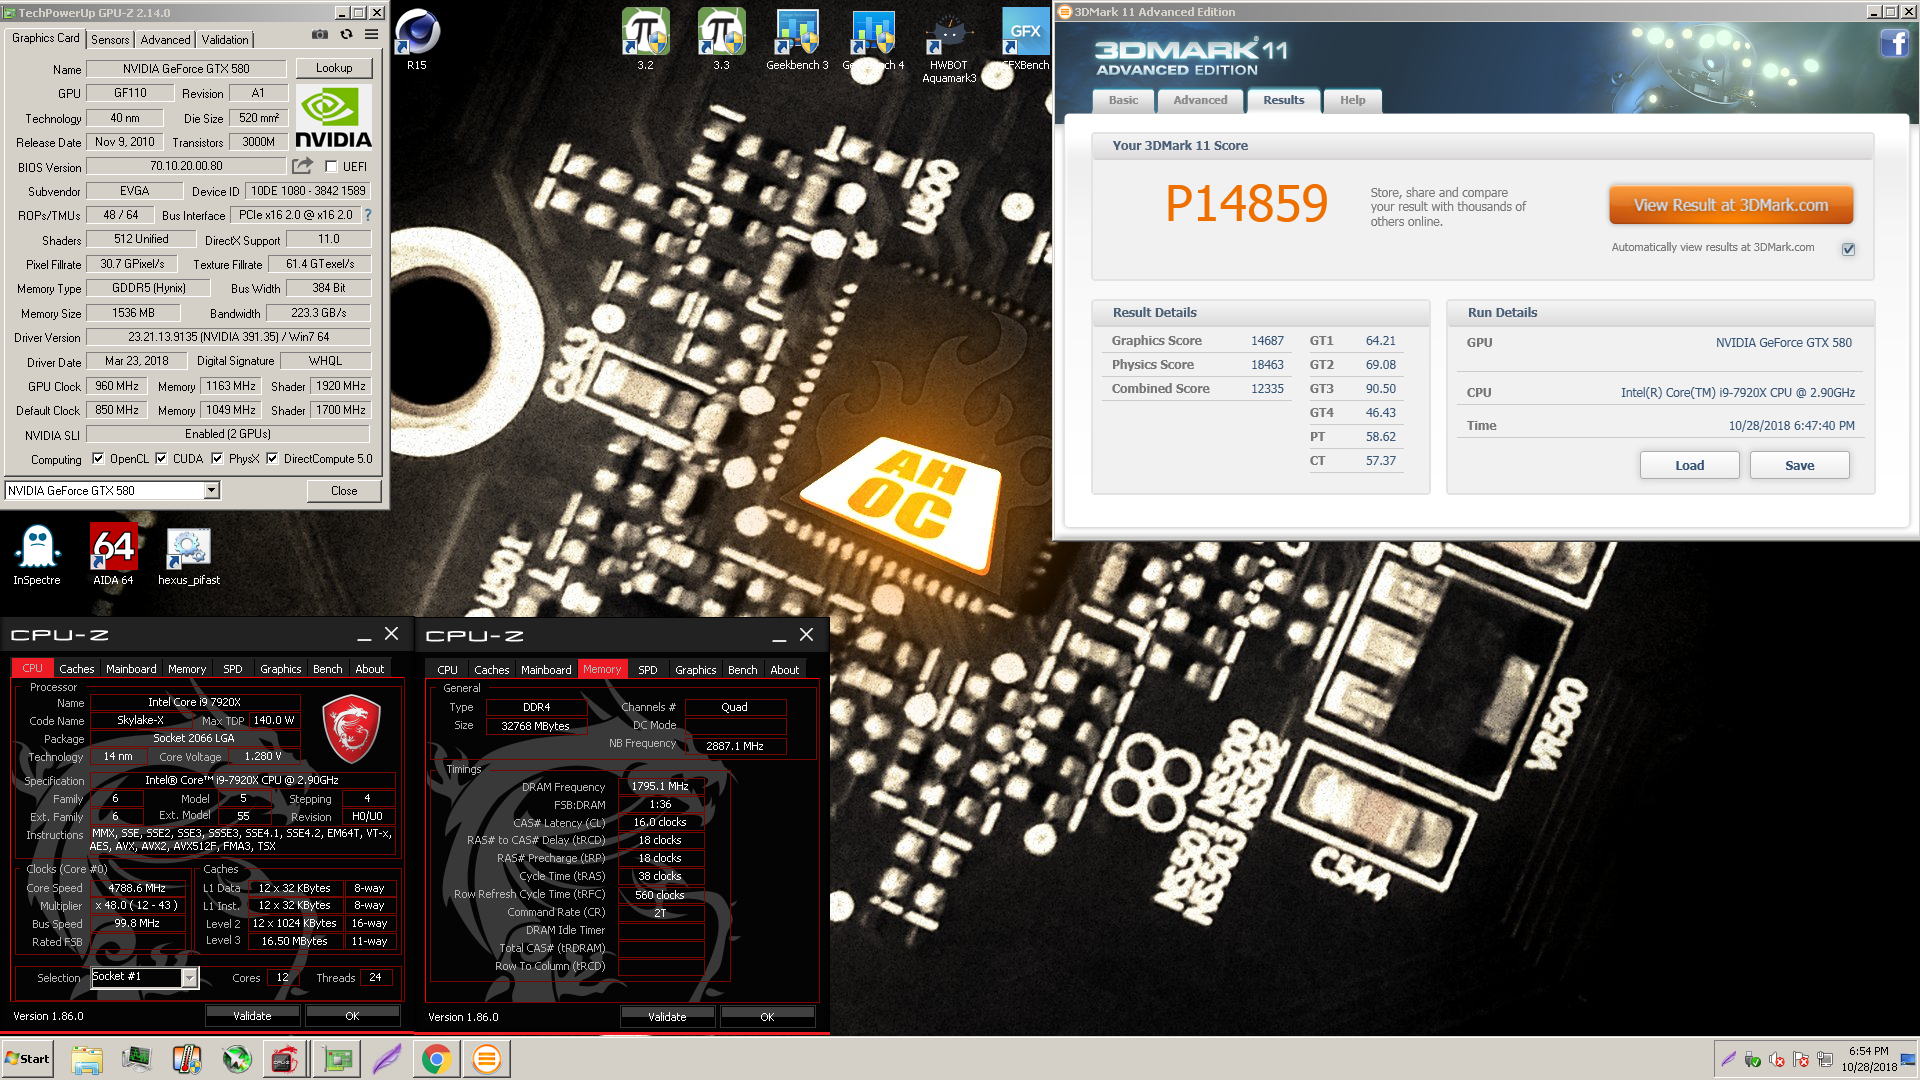Click the orange 3DMark taskbar icon
The image size is (1920, 1080).
click(486, 1059)
